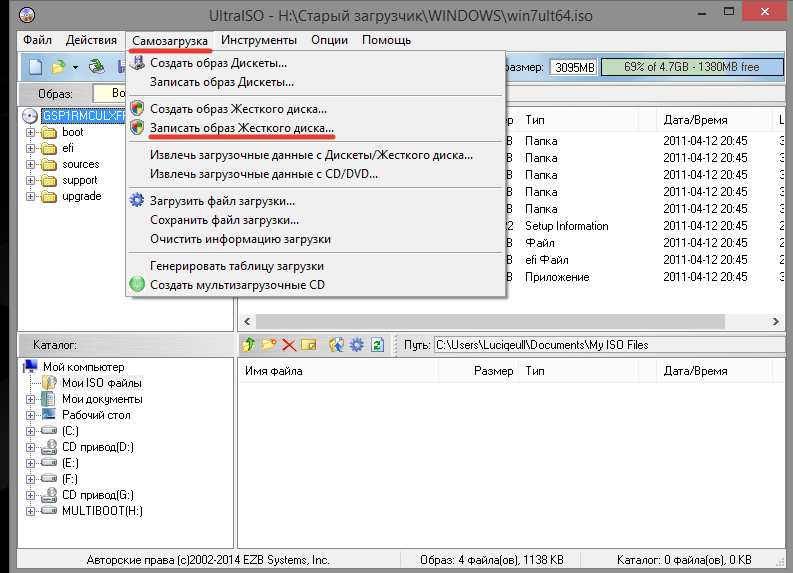Click the New folder icon in catalog toolbar
This screenshot has height=573, width=793.
(x=268, y=345)
